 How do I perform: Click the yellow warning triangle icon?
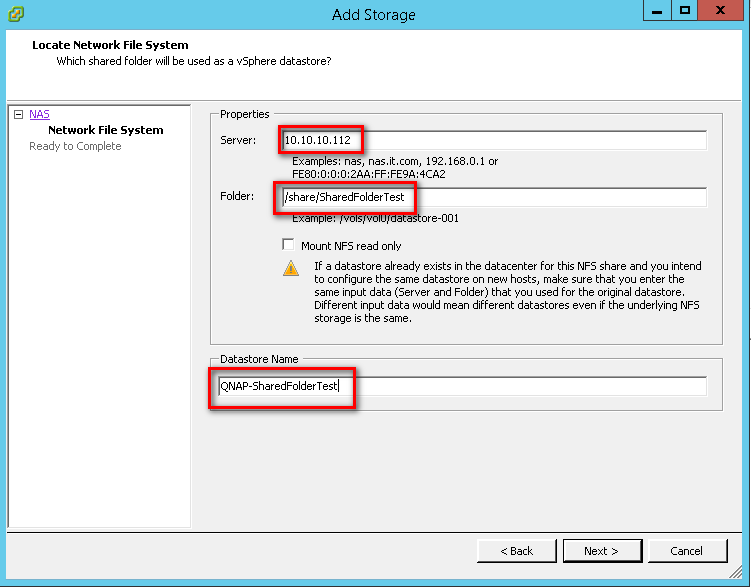[291, 268]
